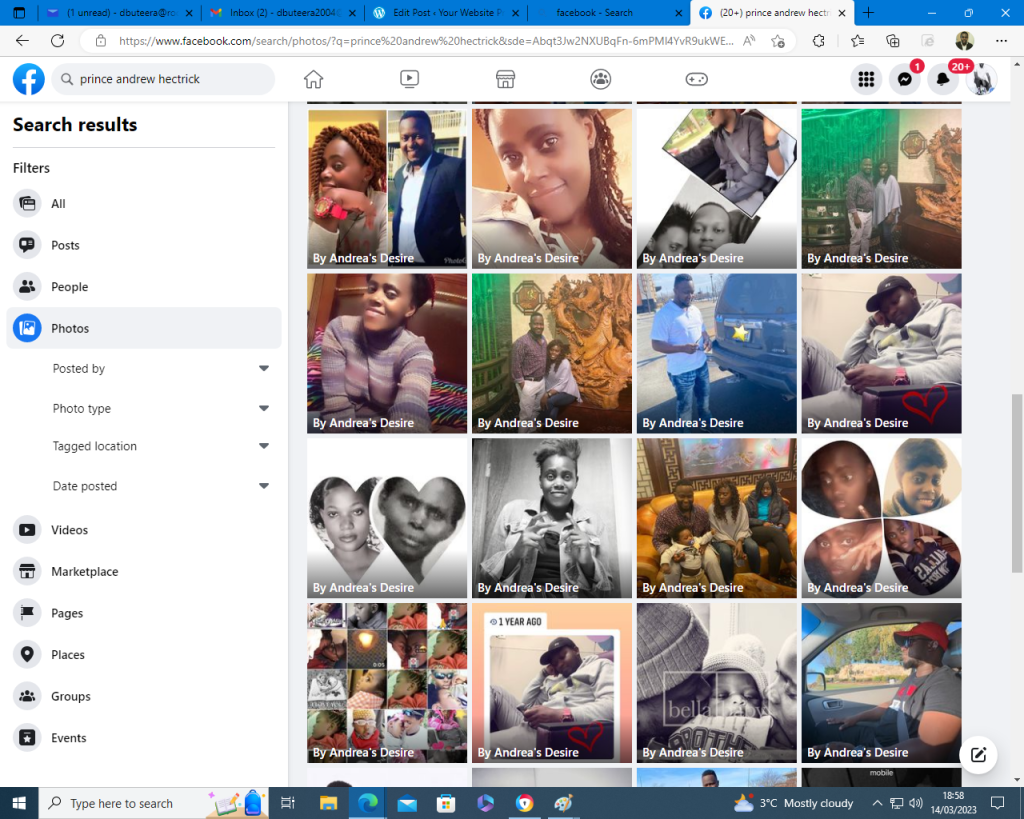This screenshot has height=819, width=1024.
Task: Open Windows Start menu on taskbar
Action: pyautogui.click(x=19, y=803)
